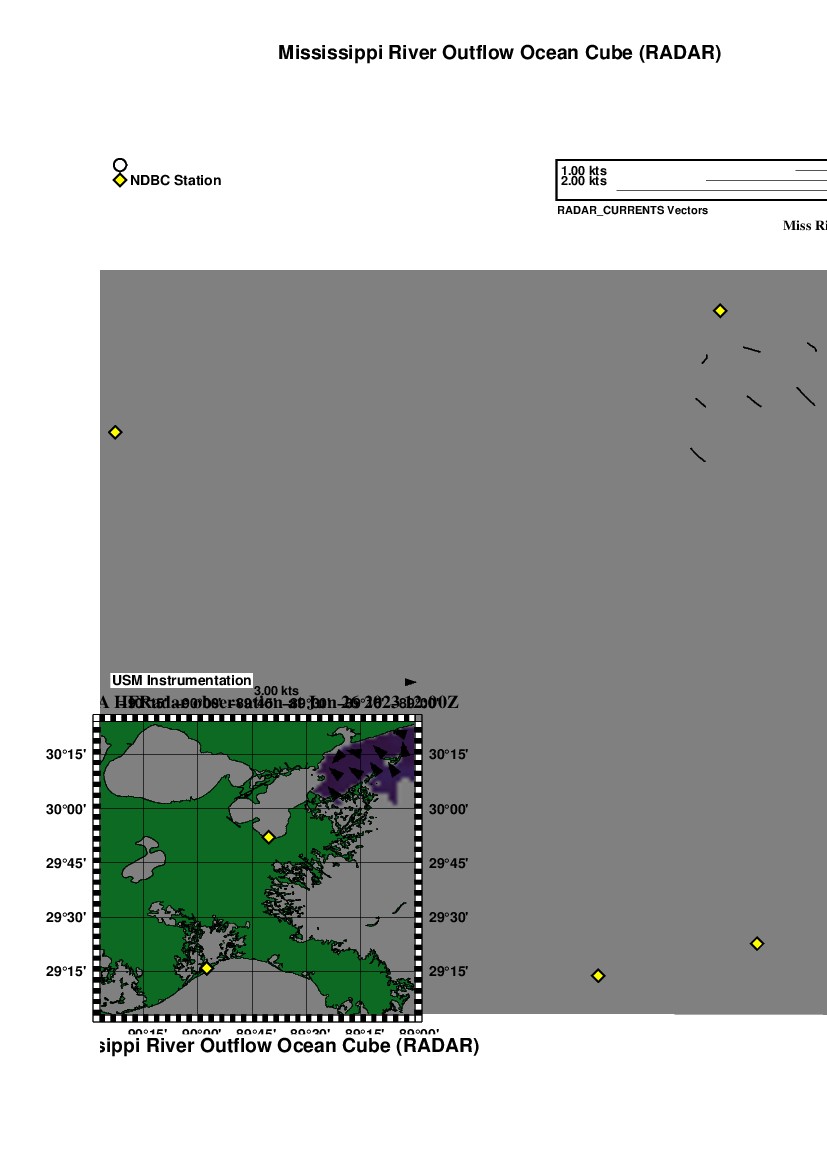Click the main title Mississippi River Outflow Ocean Cube
Viewport: 827px width, 1170px height.
point(499,53)
